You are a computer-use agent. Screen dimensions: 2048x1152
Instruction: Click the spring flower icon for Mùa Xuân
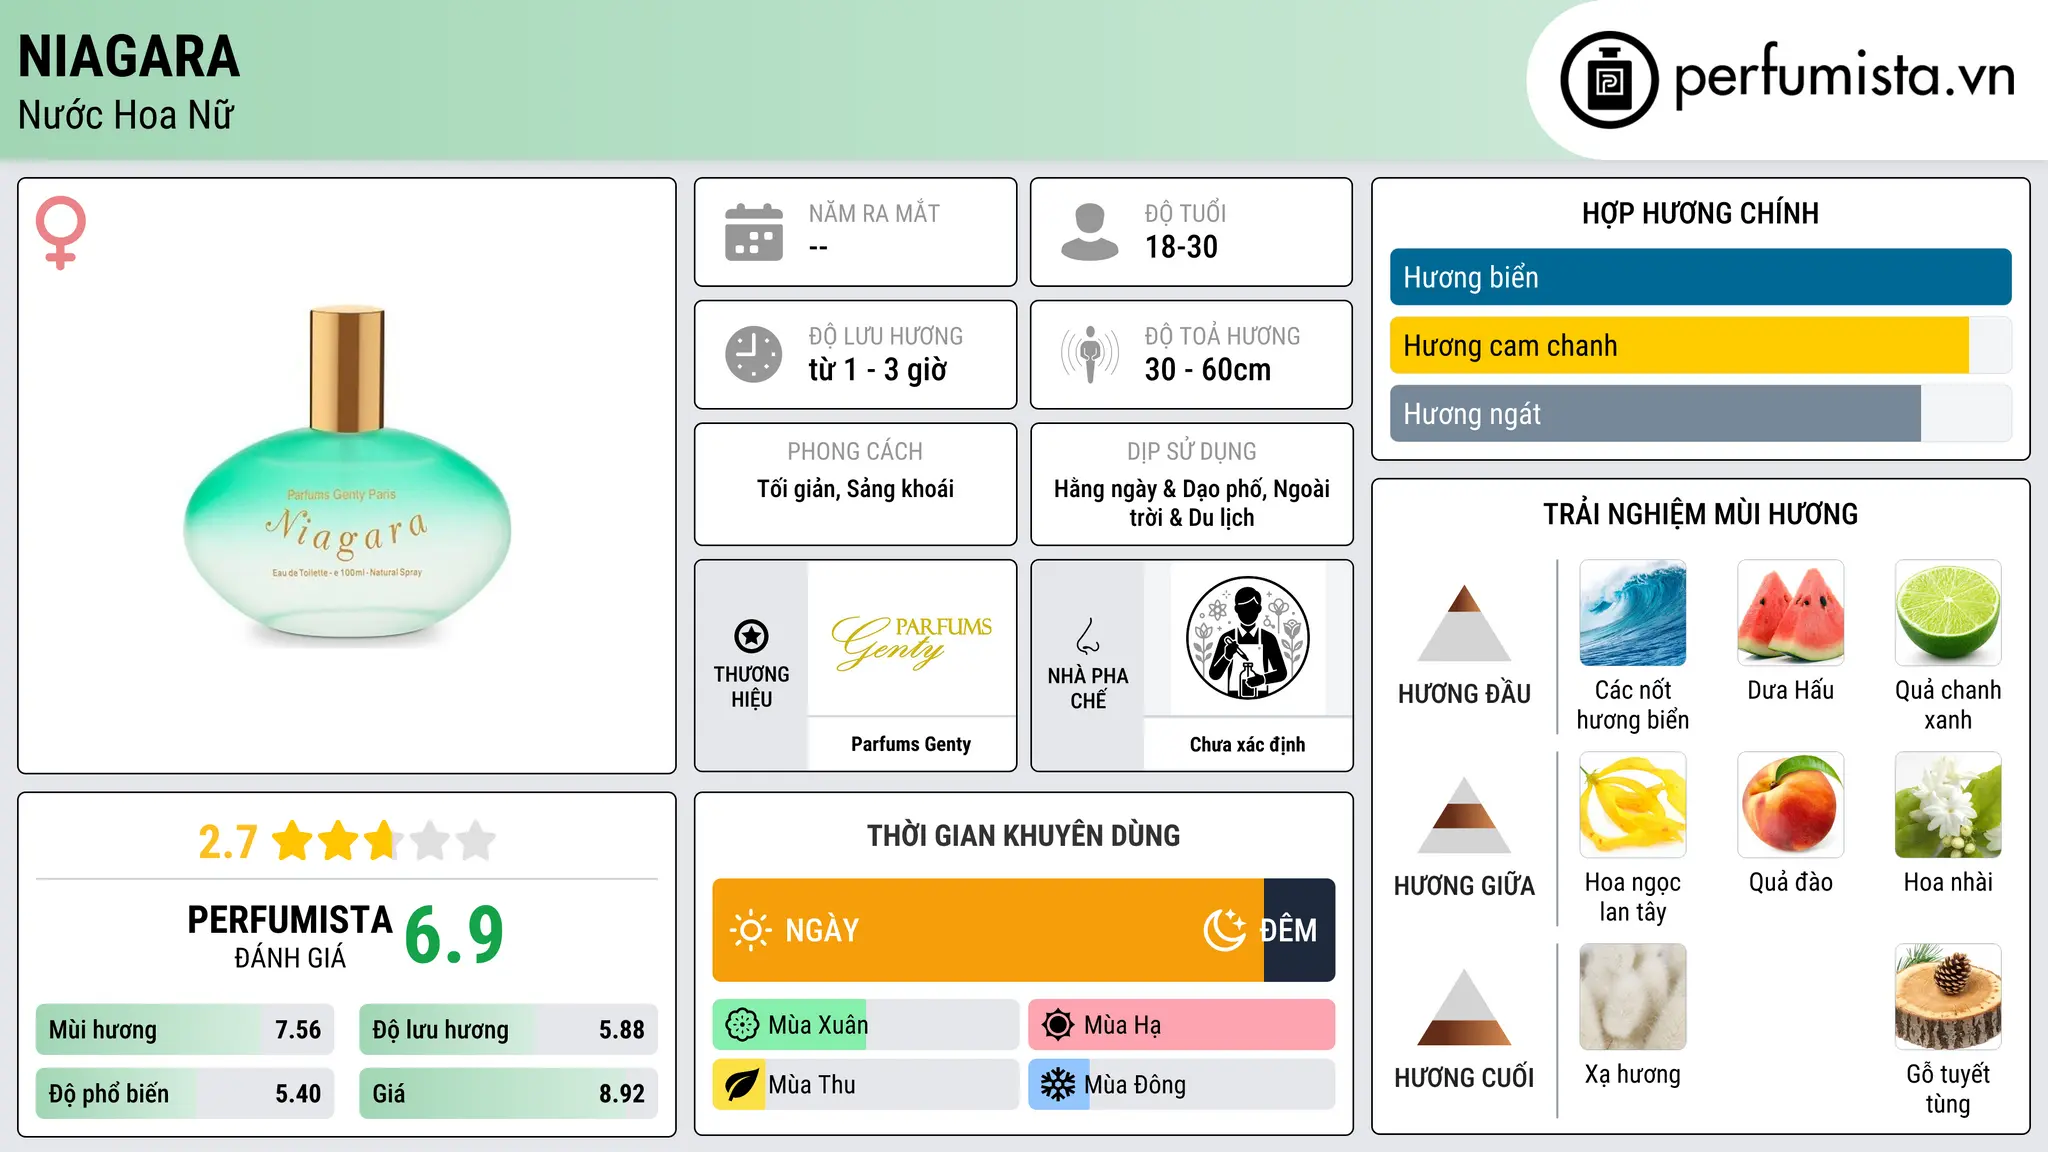coord(742,1025)
